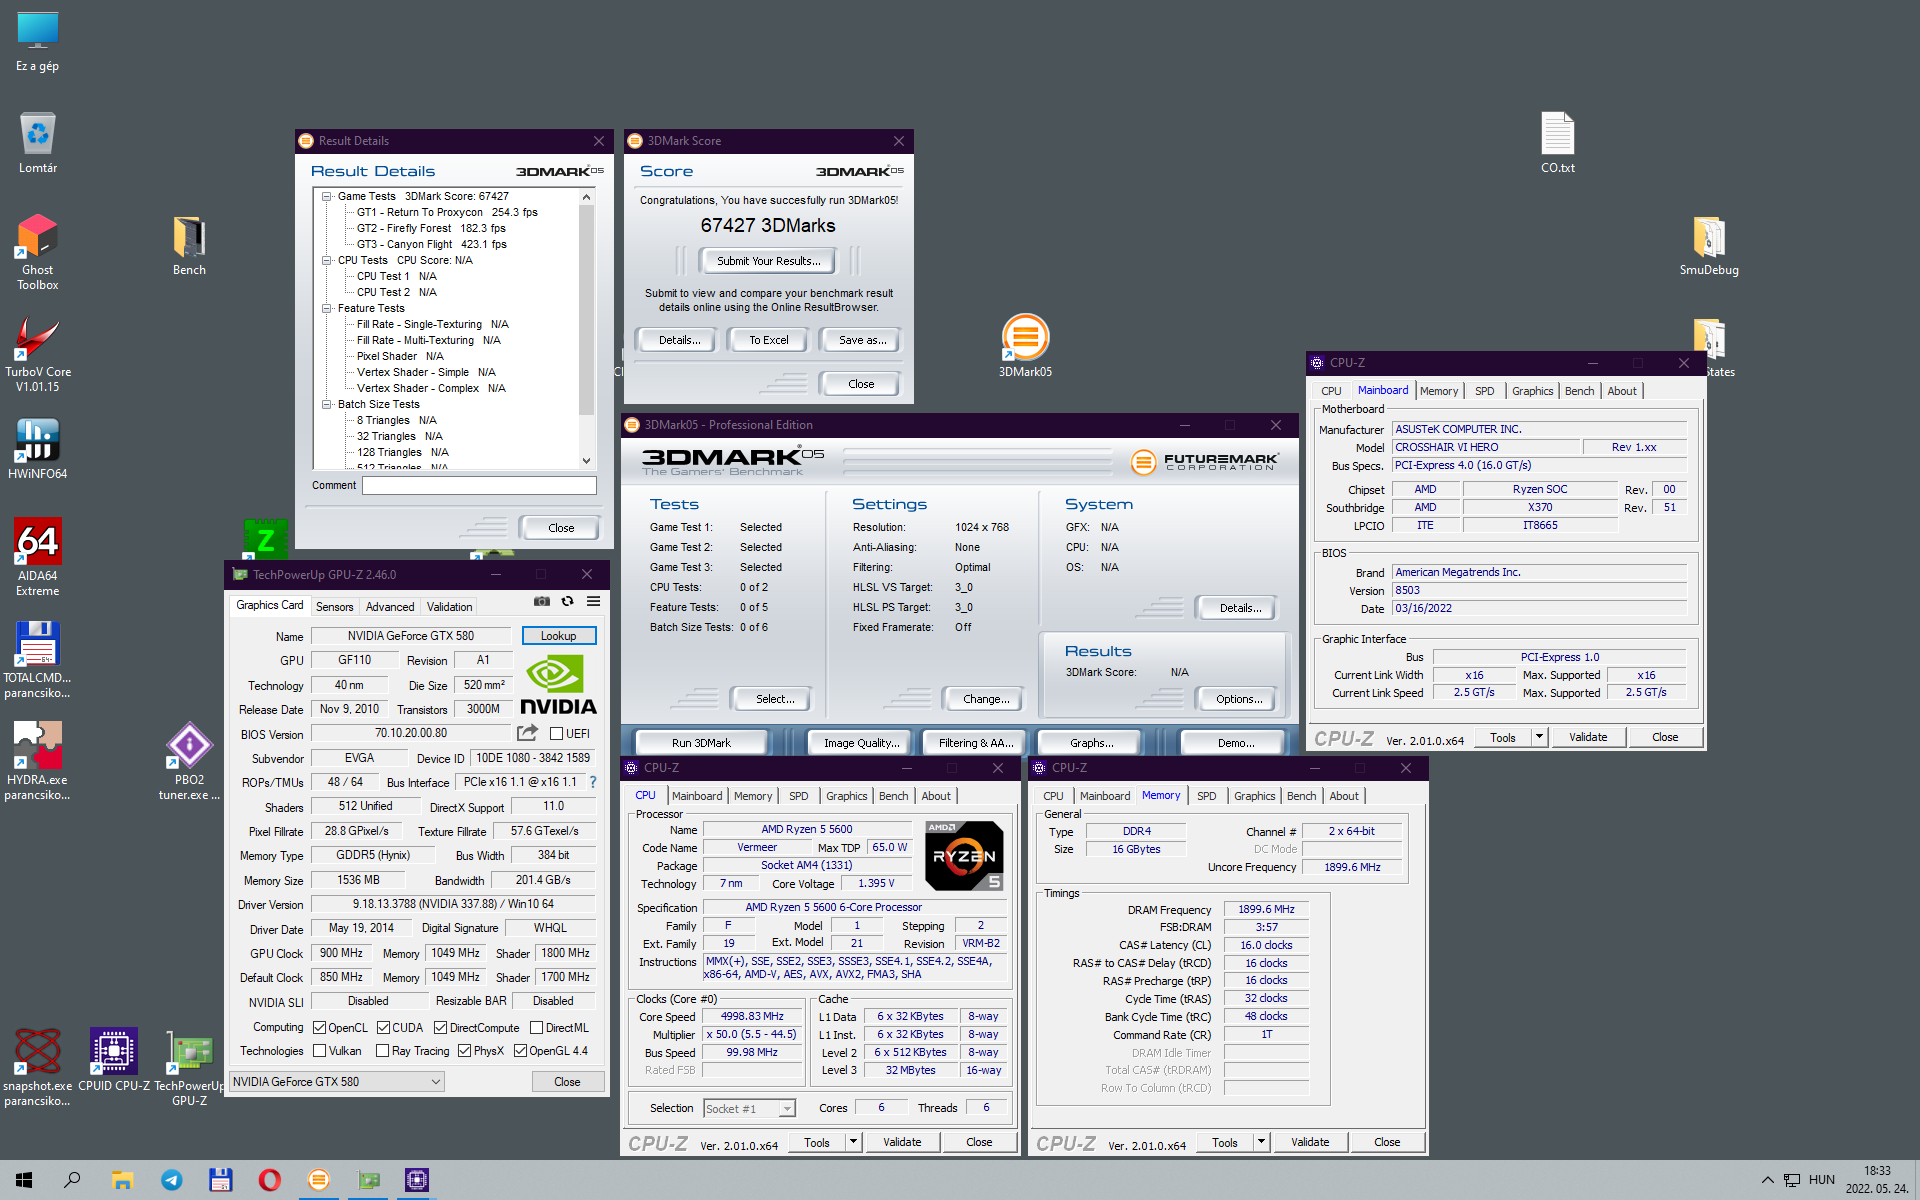1920x1200 pixels.
Task: Toggle Ray Tracing checkbox in GPU-Z
Action: point(382,1050)
